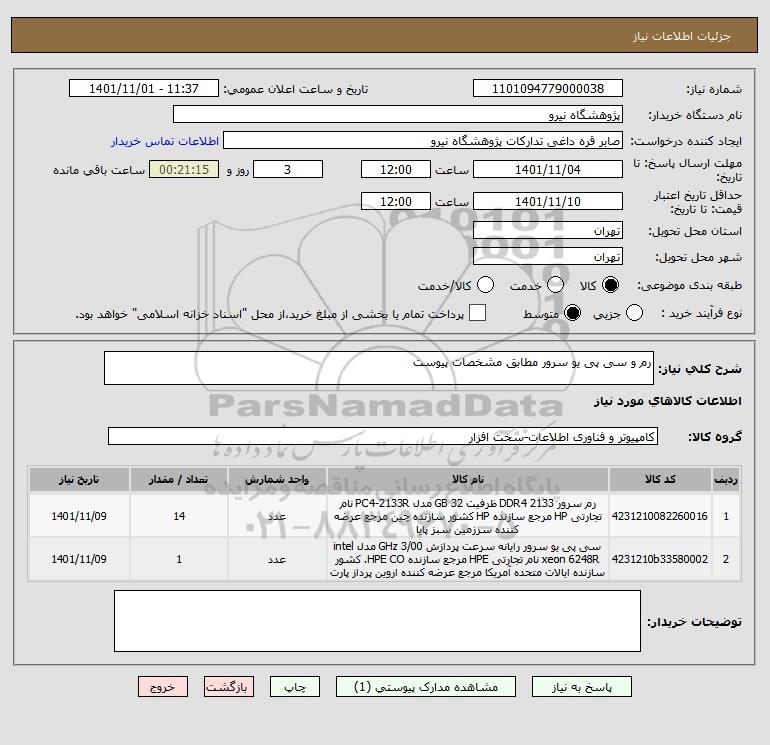Click price validity date 1401/11/10
The height and width of the screenshot is (745, 770).
tap(548, 202)
